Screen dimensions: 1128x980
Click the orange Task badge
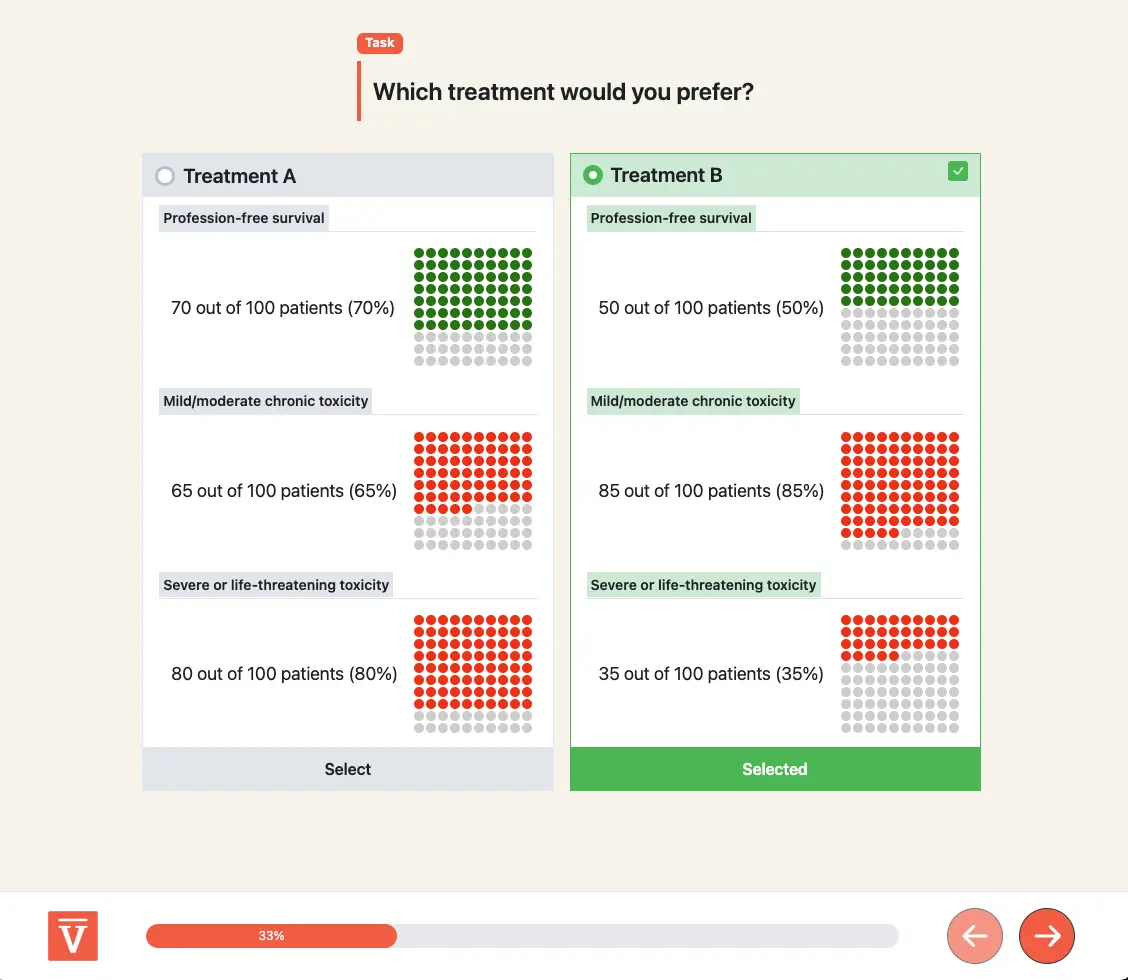[x=380, y=43]
